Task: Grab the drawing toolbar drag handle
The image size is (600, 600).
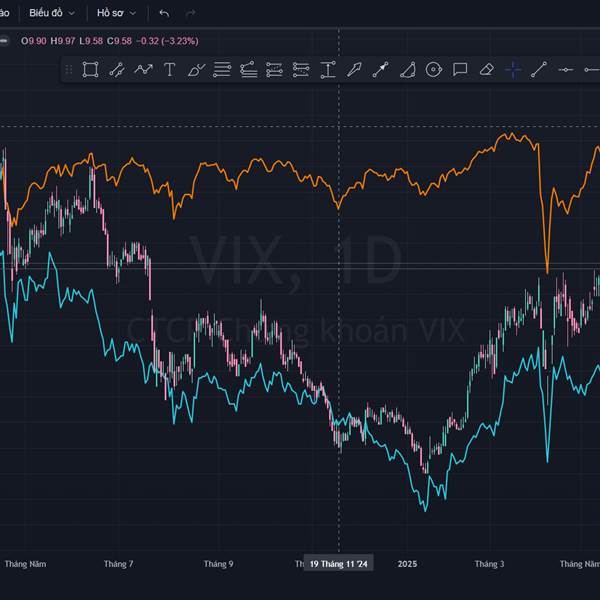Action: coord(69,70)
